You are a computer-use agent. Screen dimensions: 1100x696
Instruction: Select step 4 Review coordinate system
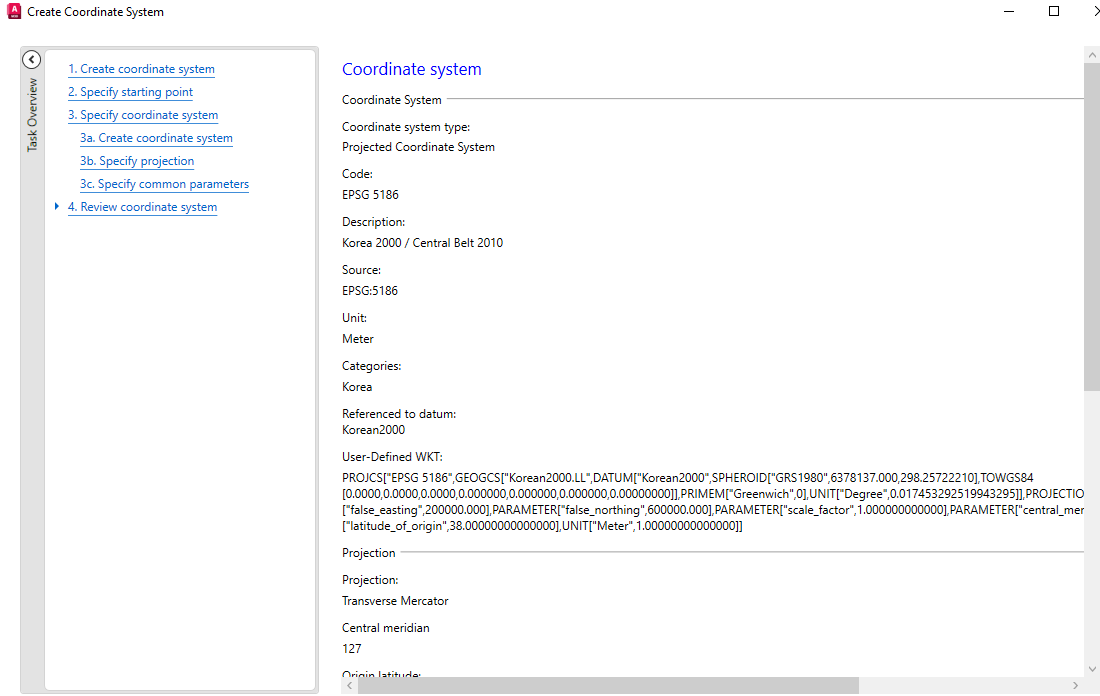[142, 207]
